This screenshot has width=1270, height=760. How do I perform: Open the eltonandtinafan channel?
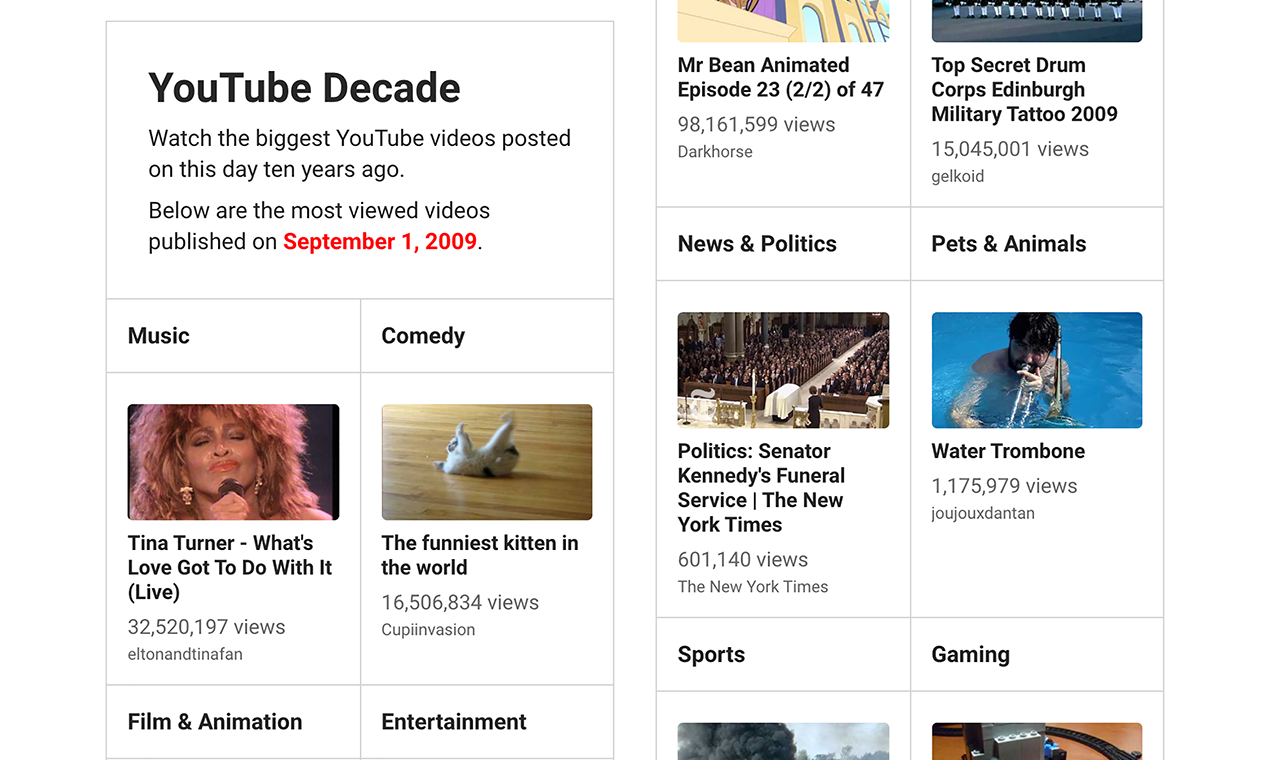point(185,654)
